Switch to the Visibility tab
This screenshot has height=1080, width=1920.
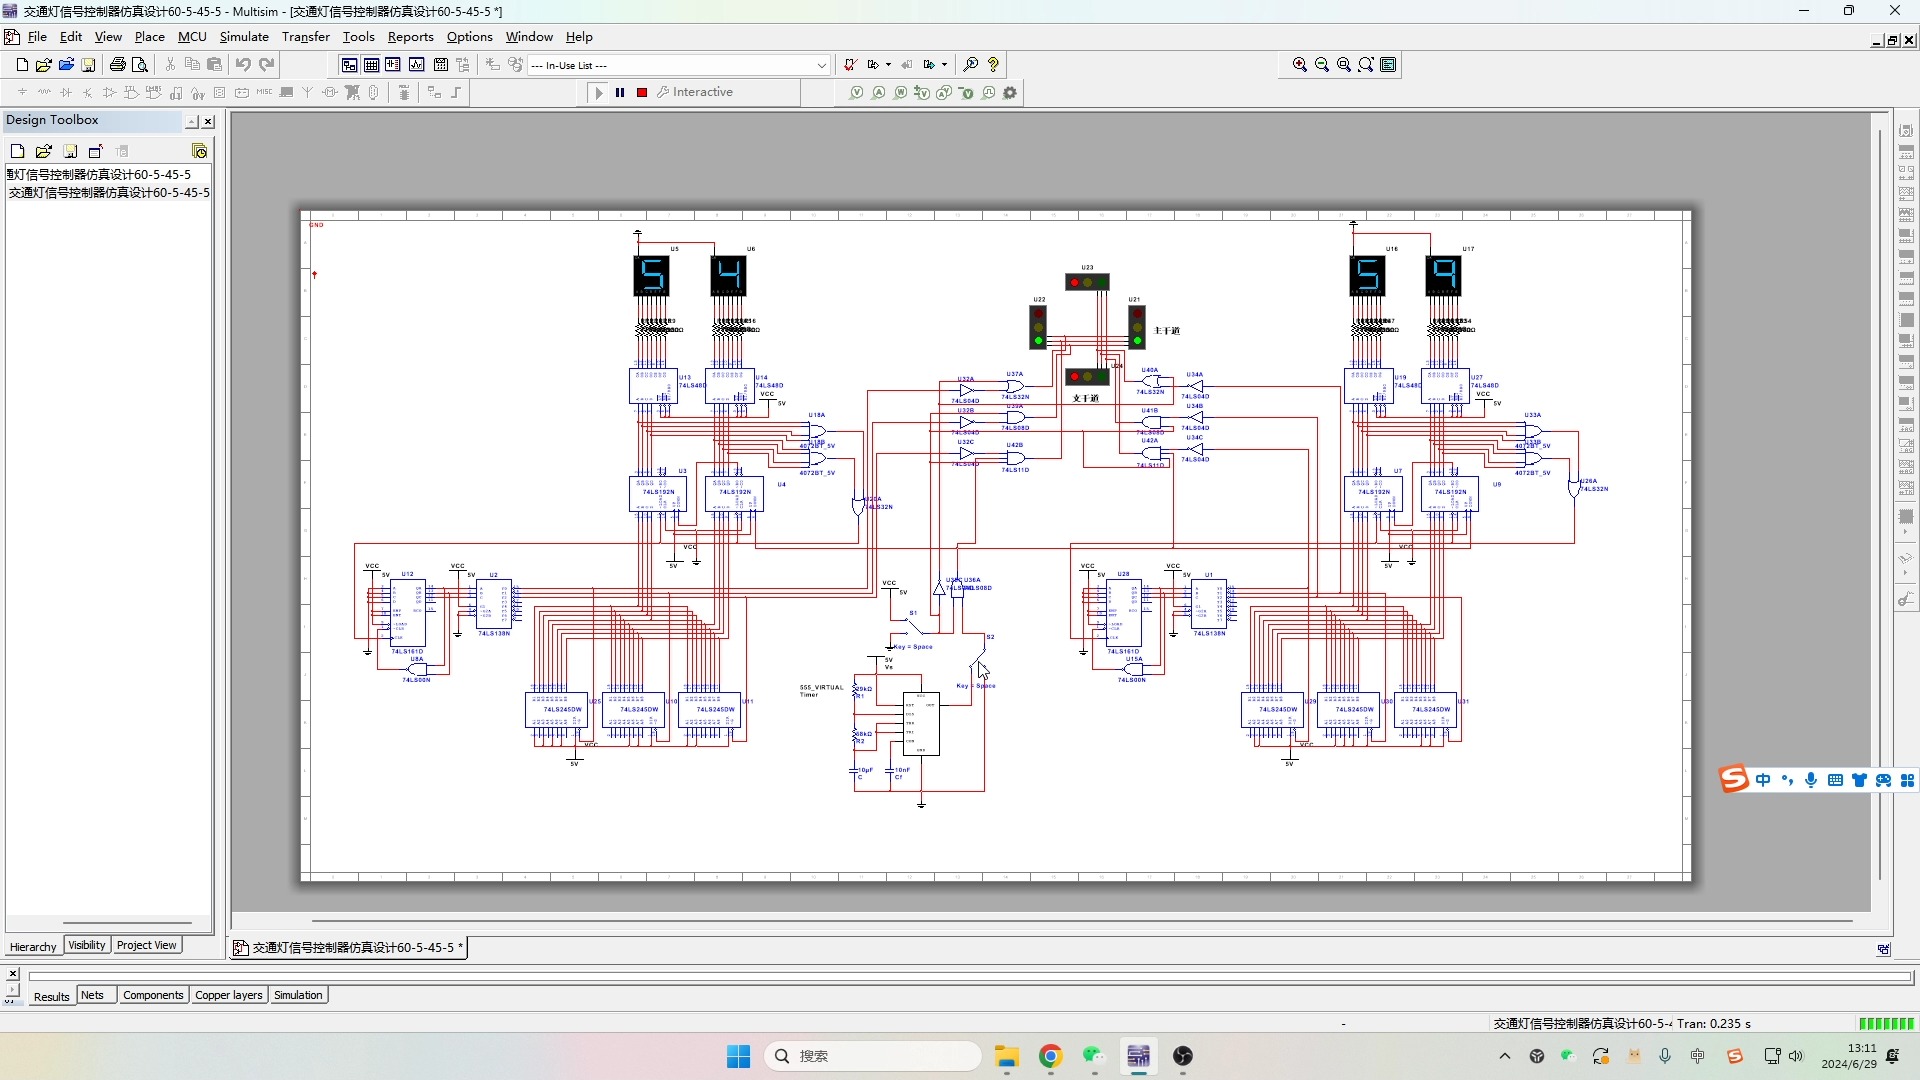[87, 945]
